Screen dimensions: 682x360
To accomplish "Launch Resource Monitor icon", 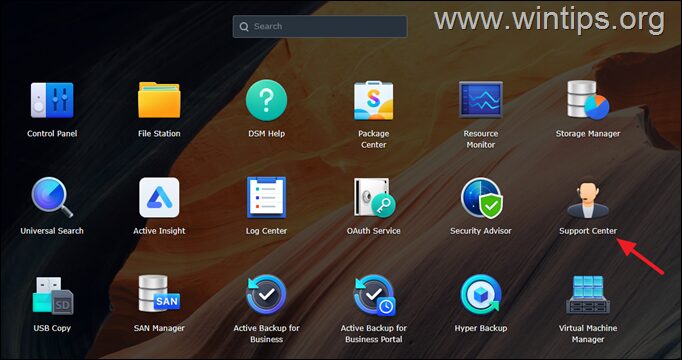I will 481,100.
